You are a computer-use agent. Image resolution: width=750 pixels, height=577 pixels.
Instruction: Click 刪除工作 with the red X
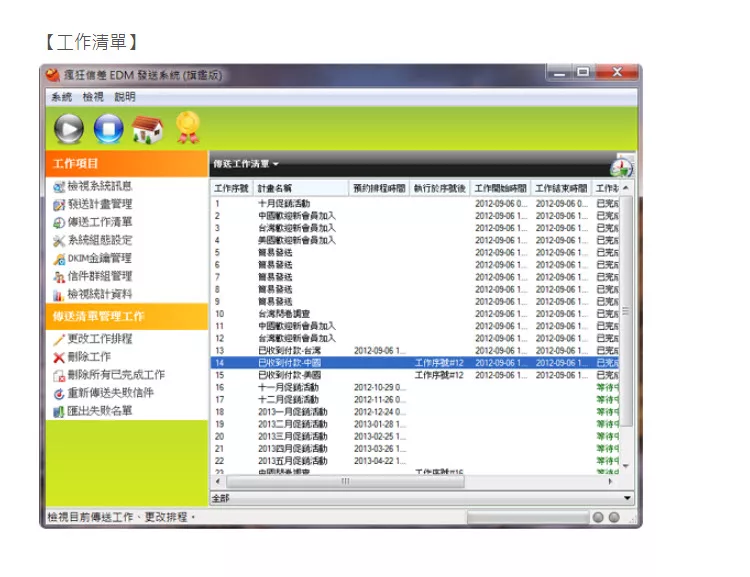[88, 357]
